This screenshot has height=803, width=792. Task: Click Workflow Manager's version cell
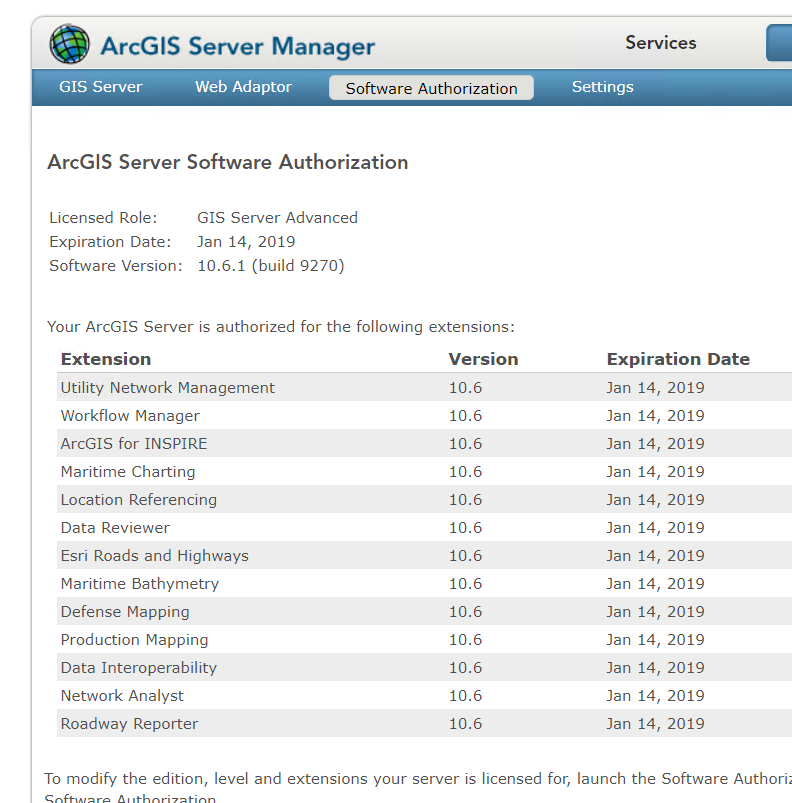465,416
